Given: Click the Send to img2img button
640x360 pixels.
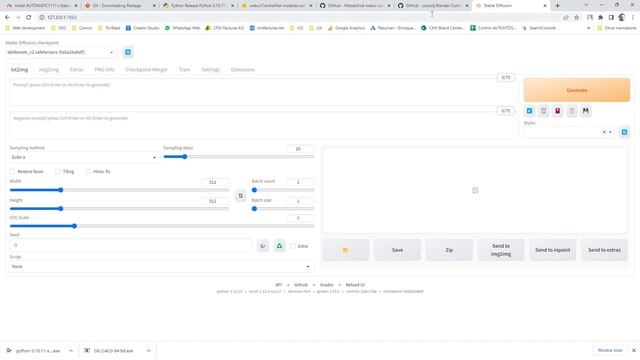Looking at the screenshot, I should coord(501,250).
